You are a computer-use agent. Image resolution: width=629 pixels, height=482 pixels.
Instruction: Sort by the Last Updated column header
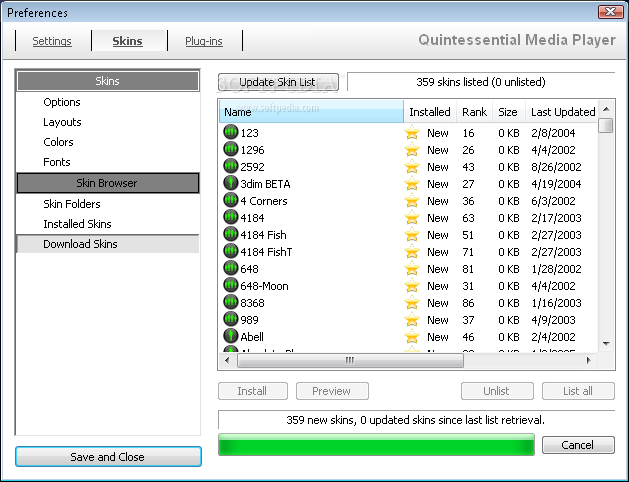click(x=562, y=111)
